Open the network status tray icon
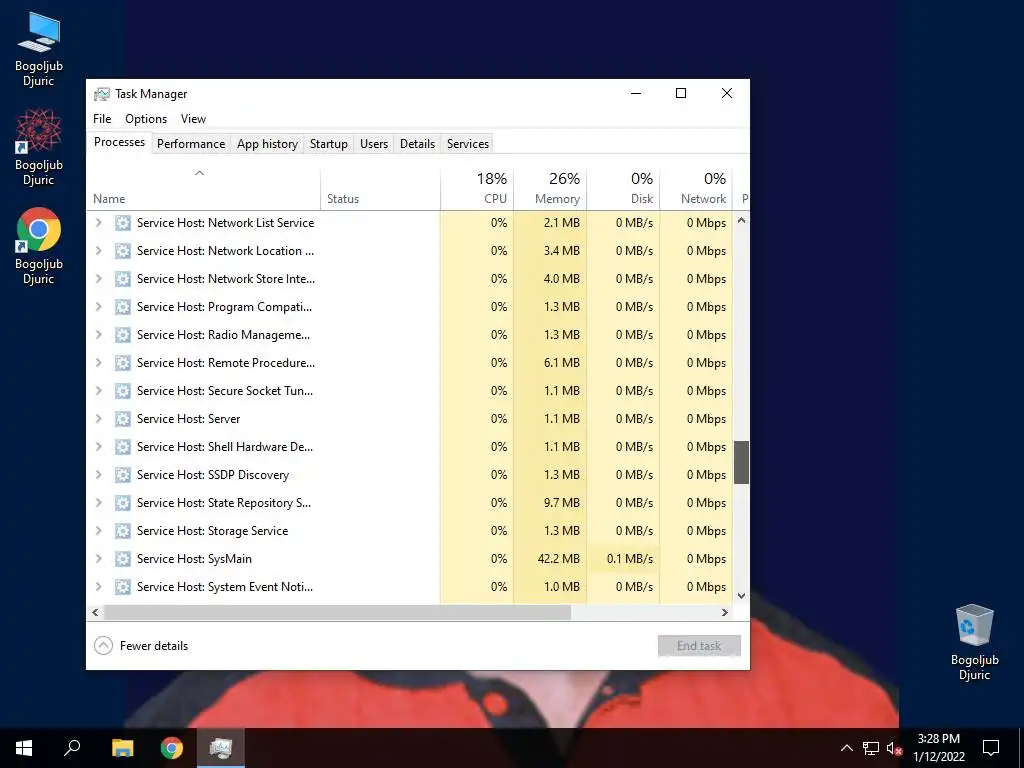 click(871, 748)
